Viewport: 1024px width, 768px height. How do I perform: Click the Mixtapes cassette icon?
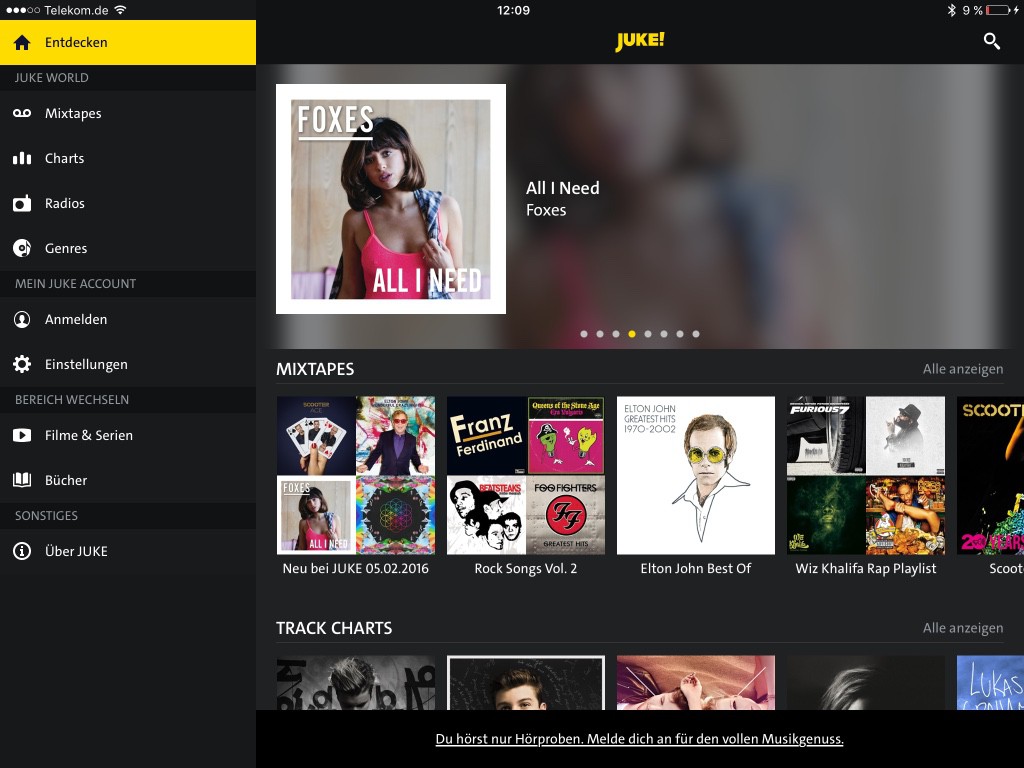click(22, 113)
